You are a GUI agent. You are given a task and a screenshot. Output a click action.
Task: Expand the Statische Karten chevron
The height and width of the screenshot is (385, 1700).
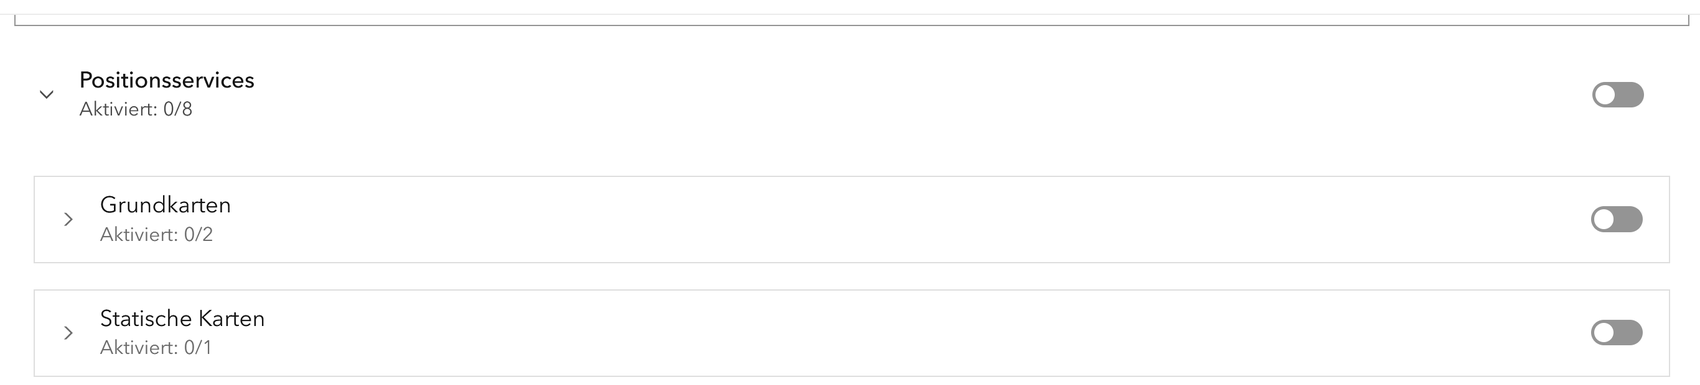[x=68, y=333]
